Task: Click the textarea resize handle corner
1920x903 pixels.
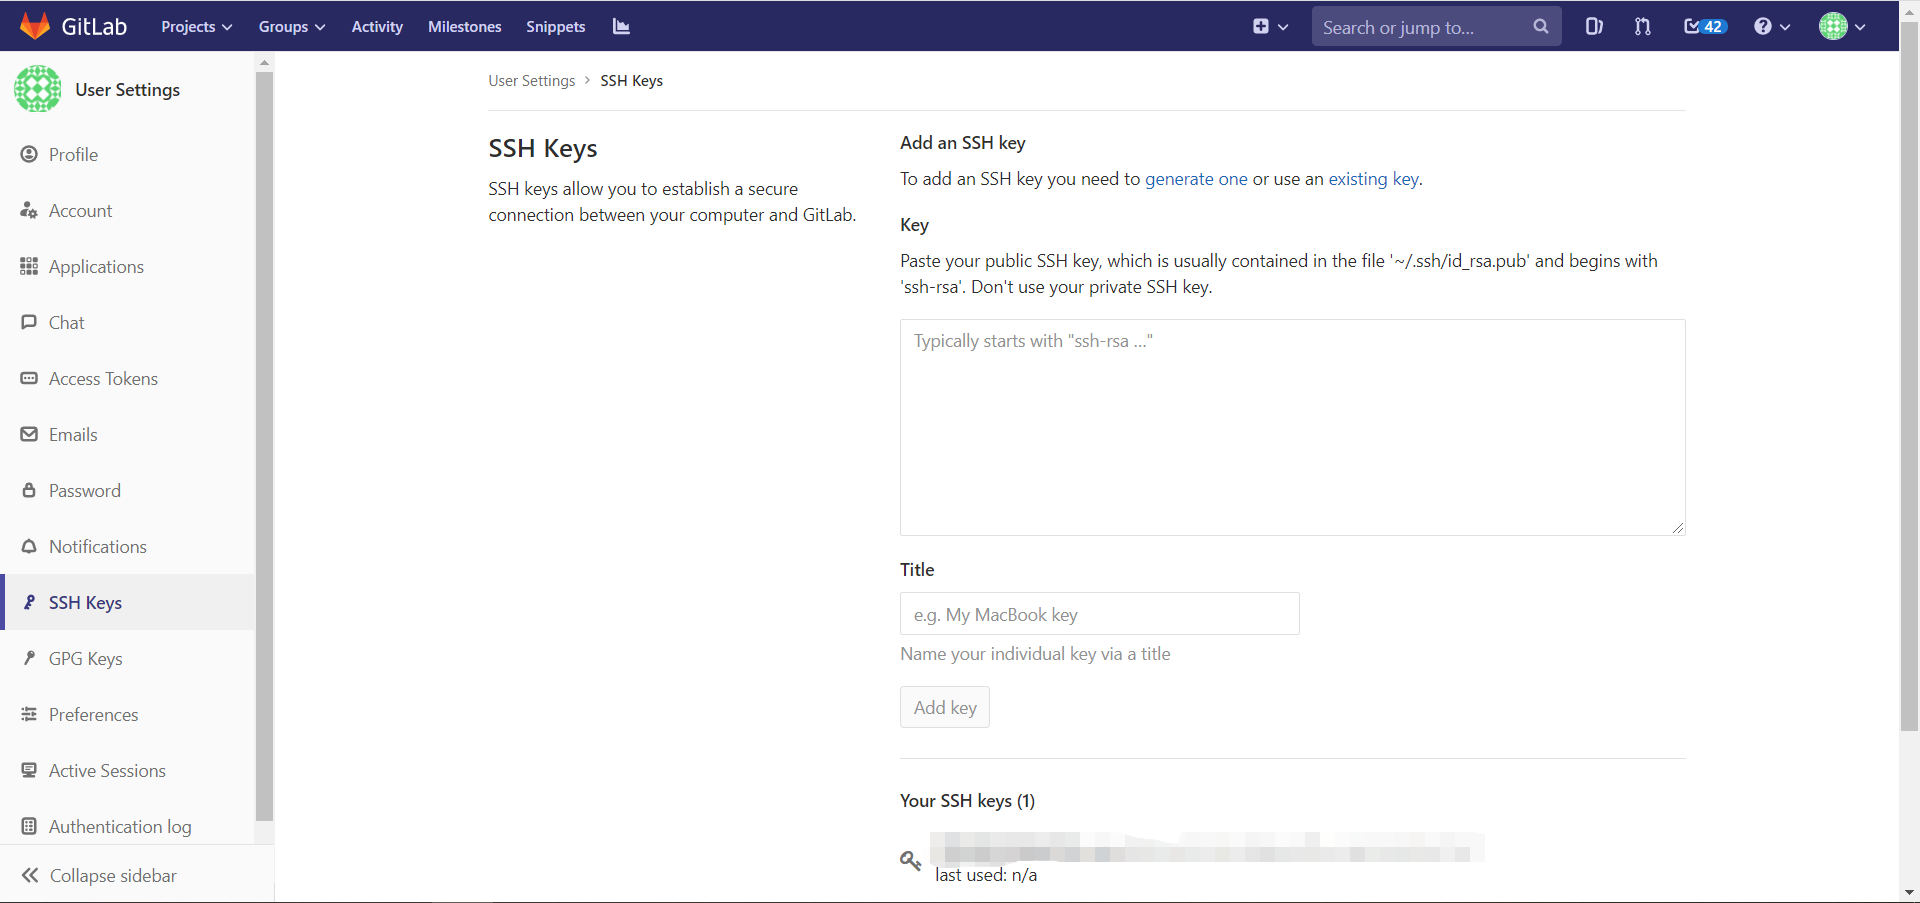Action: pos(1678,527)
